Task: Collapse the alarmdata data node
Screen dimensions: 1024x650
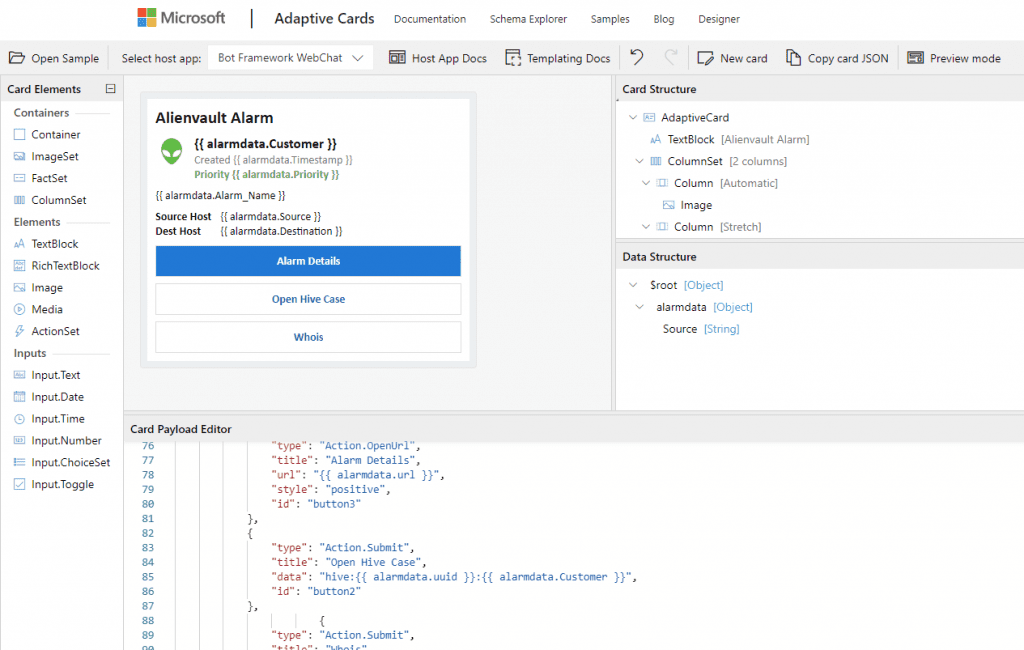Action: (639, 307)
